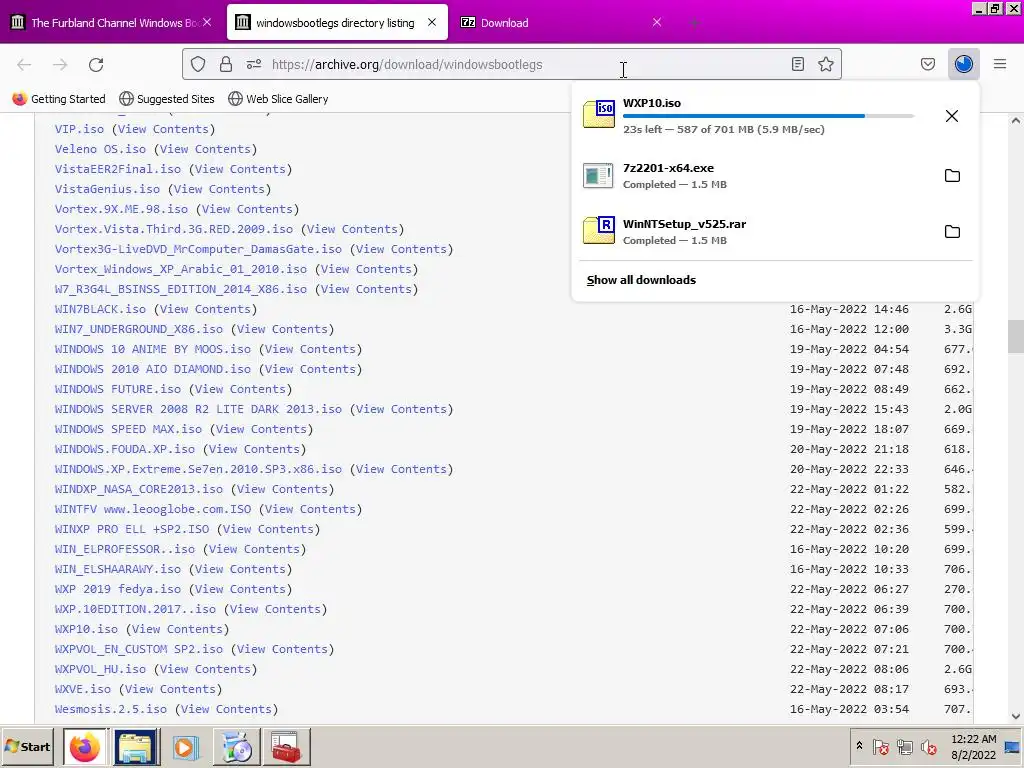Viewport: 1024px width, 768px height.
Task: Open WINDOWS SPEED MAX.iso link
Action: [x=128, y=429]
